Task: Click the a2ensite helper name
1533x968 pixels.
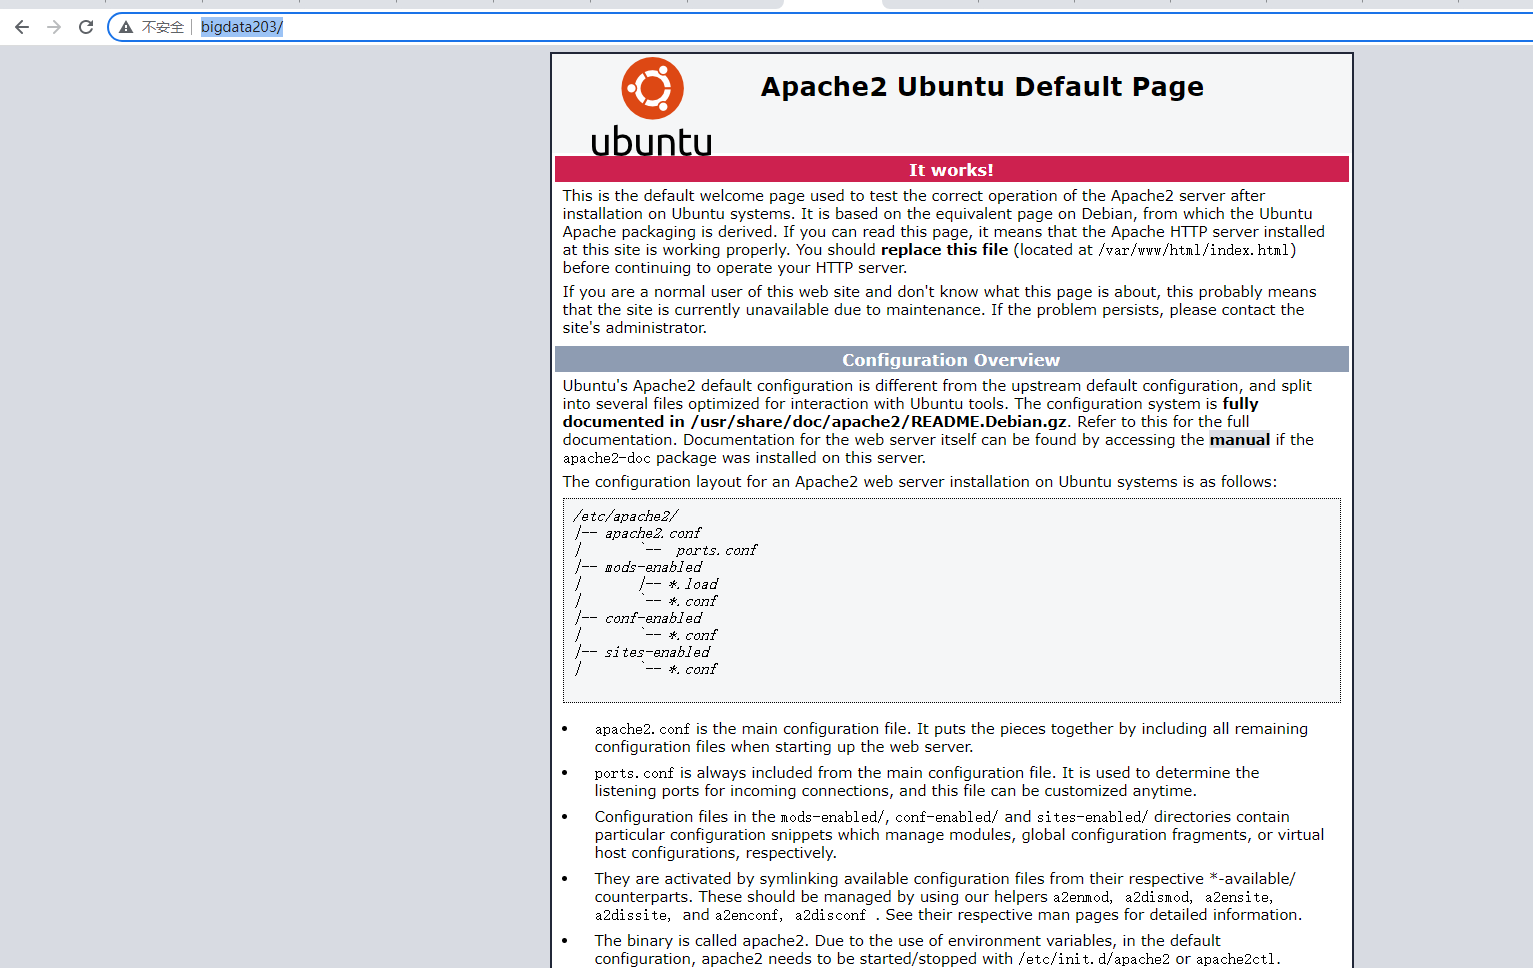Action: pos(1237,897)
